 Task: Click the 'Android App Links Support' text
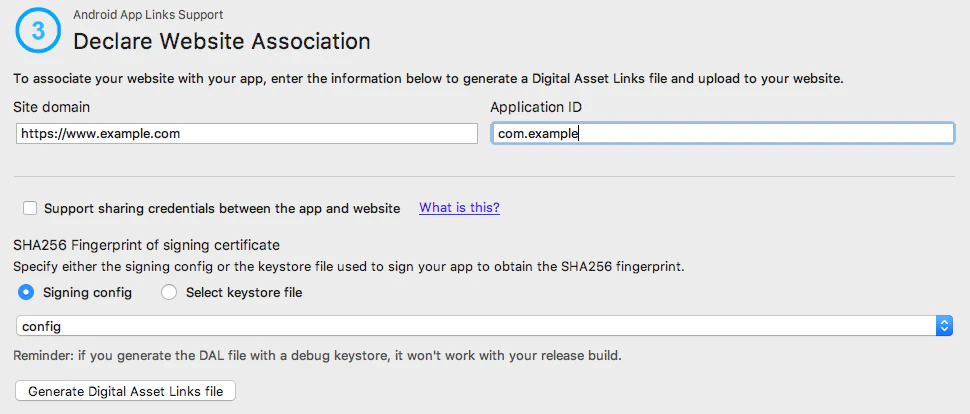[x=148, y=14]
